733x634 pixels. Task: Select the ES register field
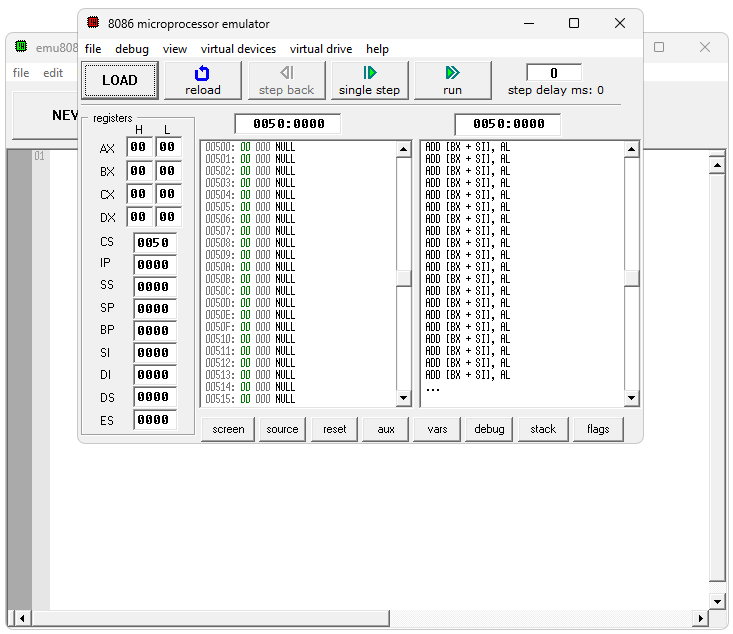pyautogui.click(x=155, y=419)
